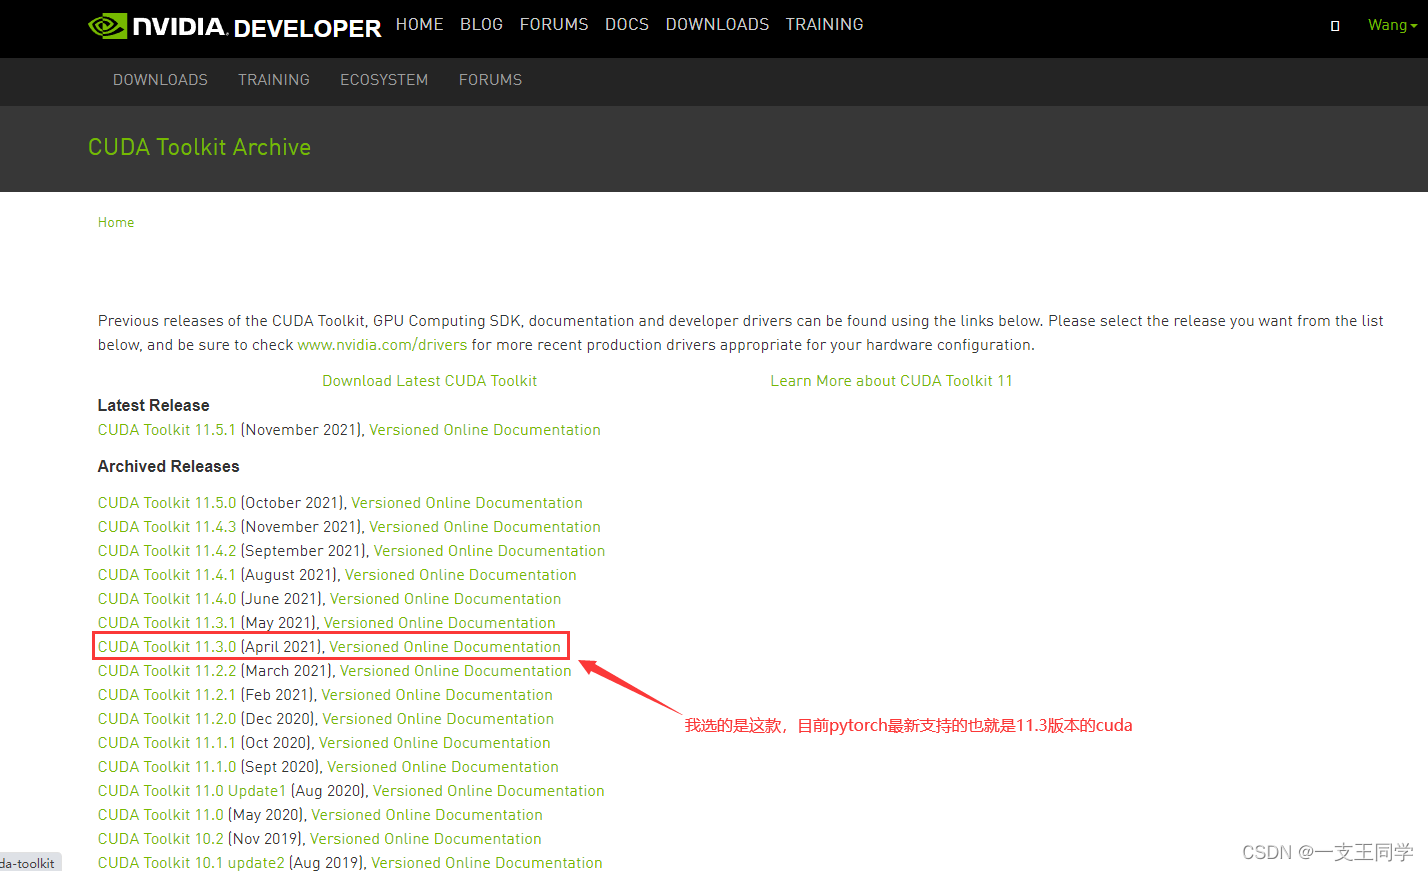Select ECOSYSTEM in secondary menu

tap(384, 80)
